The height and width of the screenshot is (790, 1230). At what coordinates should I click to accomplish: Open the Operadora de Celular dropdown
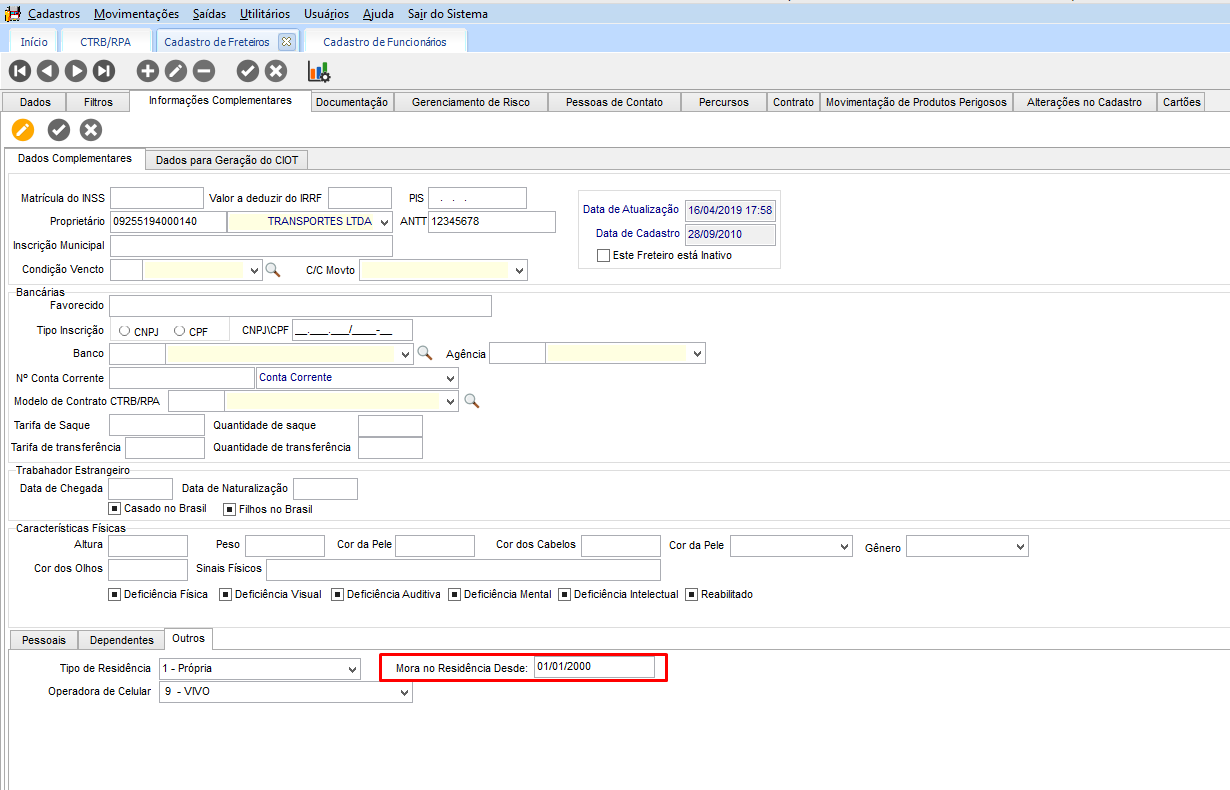click(x=403, y=692)
